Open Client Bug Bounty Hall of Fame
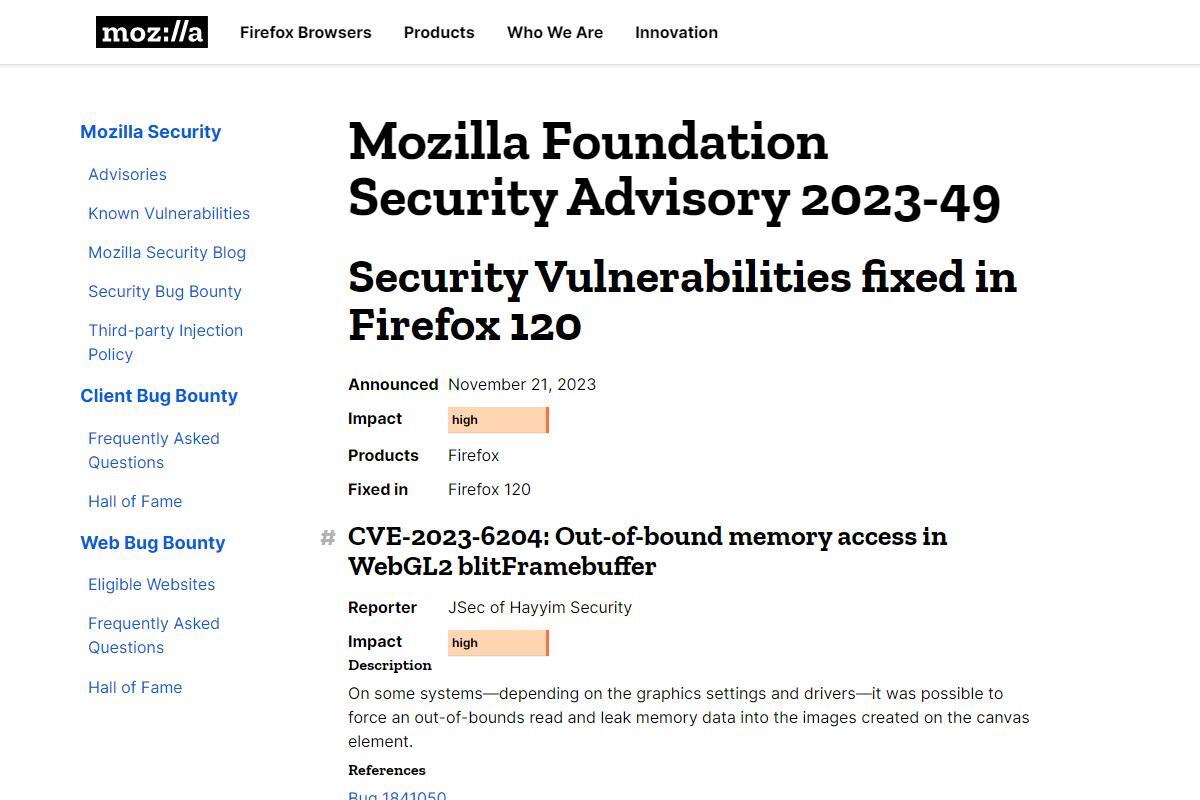The width and height of the screenshot is (1200, 800). (135, 501)
